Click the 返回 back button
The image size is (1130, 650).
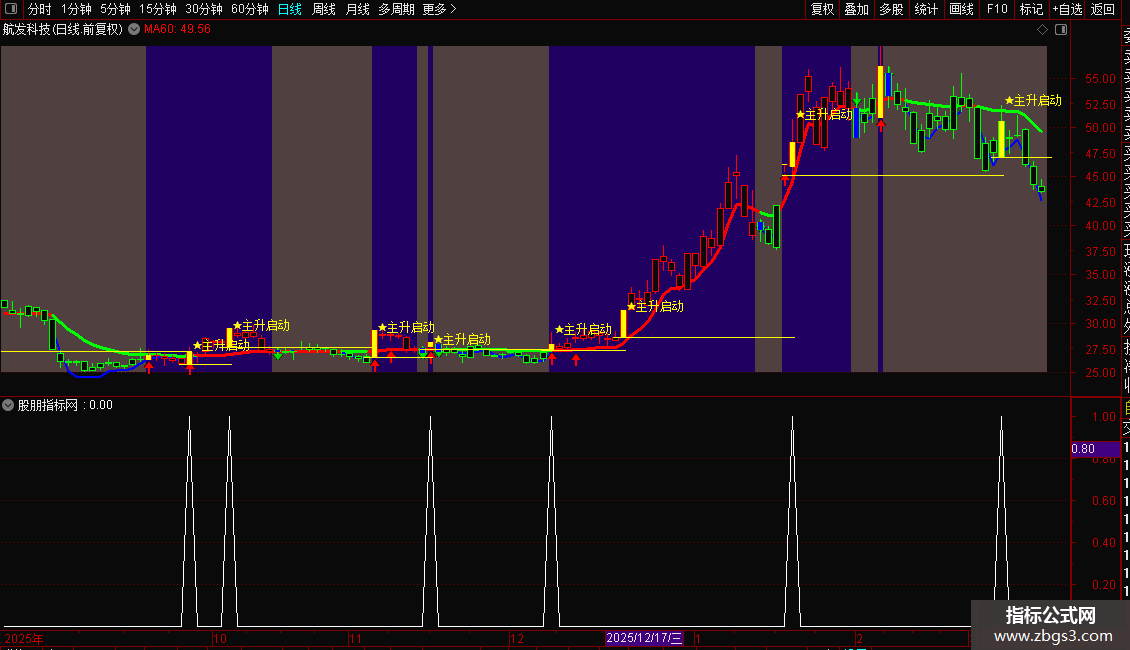pyautogui.click(x=1103, y=9)
